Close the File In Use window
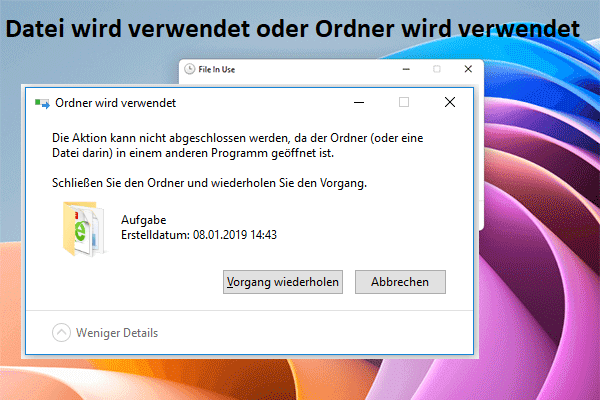This screenshot has height=400, width=600. pos(468,69)
